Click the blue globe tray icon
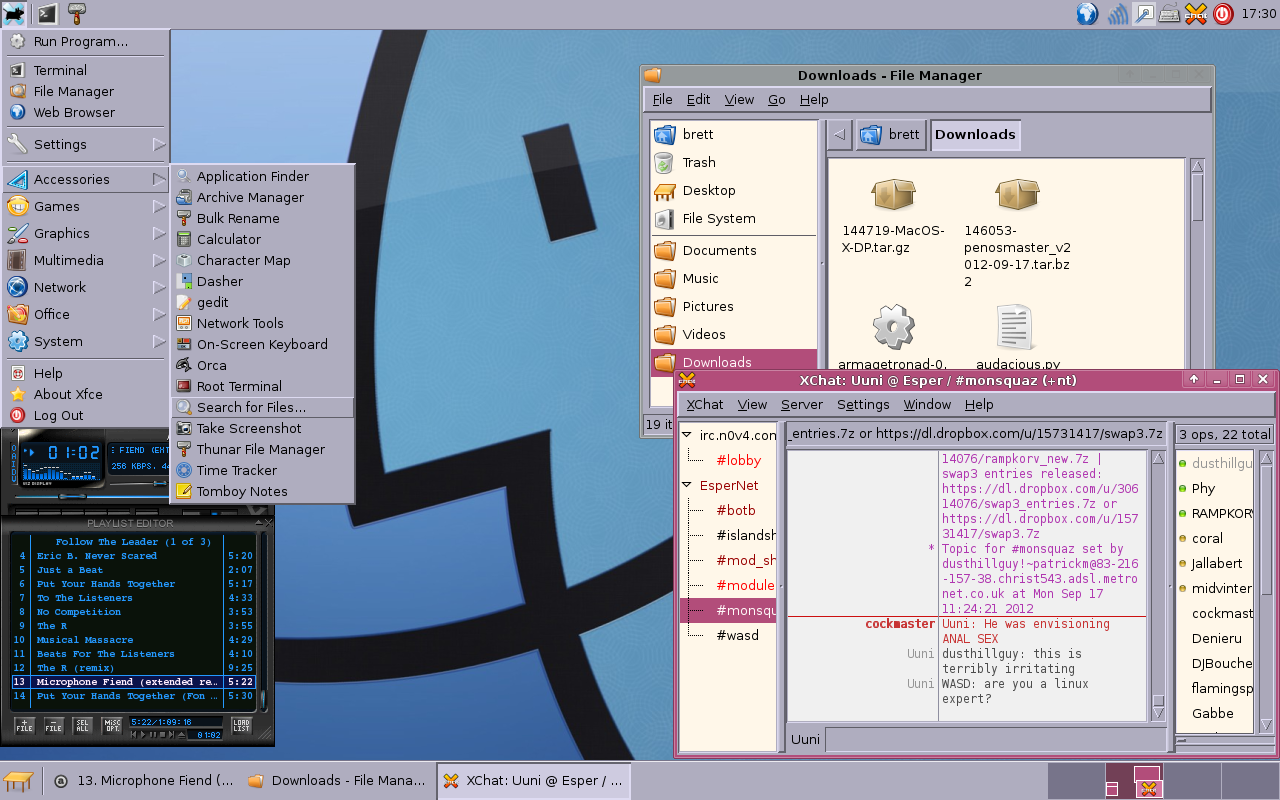 coord(1087,14)
